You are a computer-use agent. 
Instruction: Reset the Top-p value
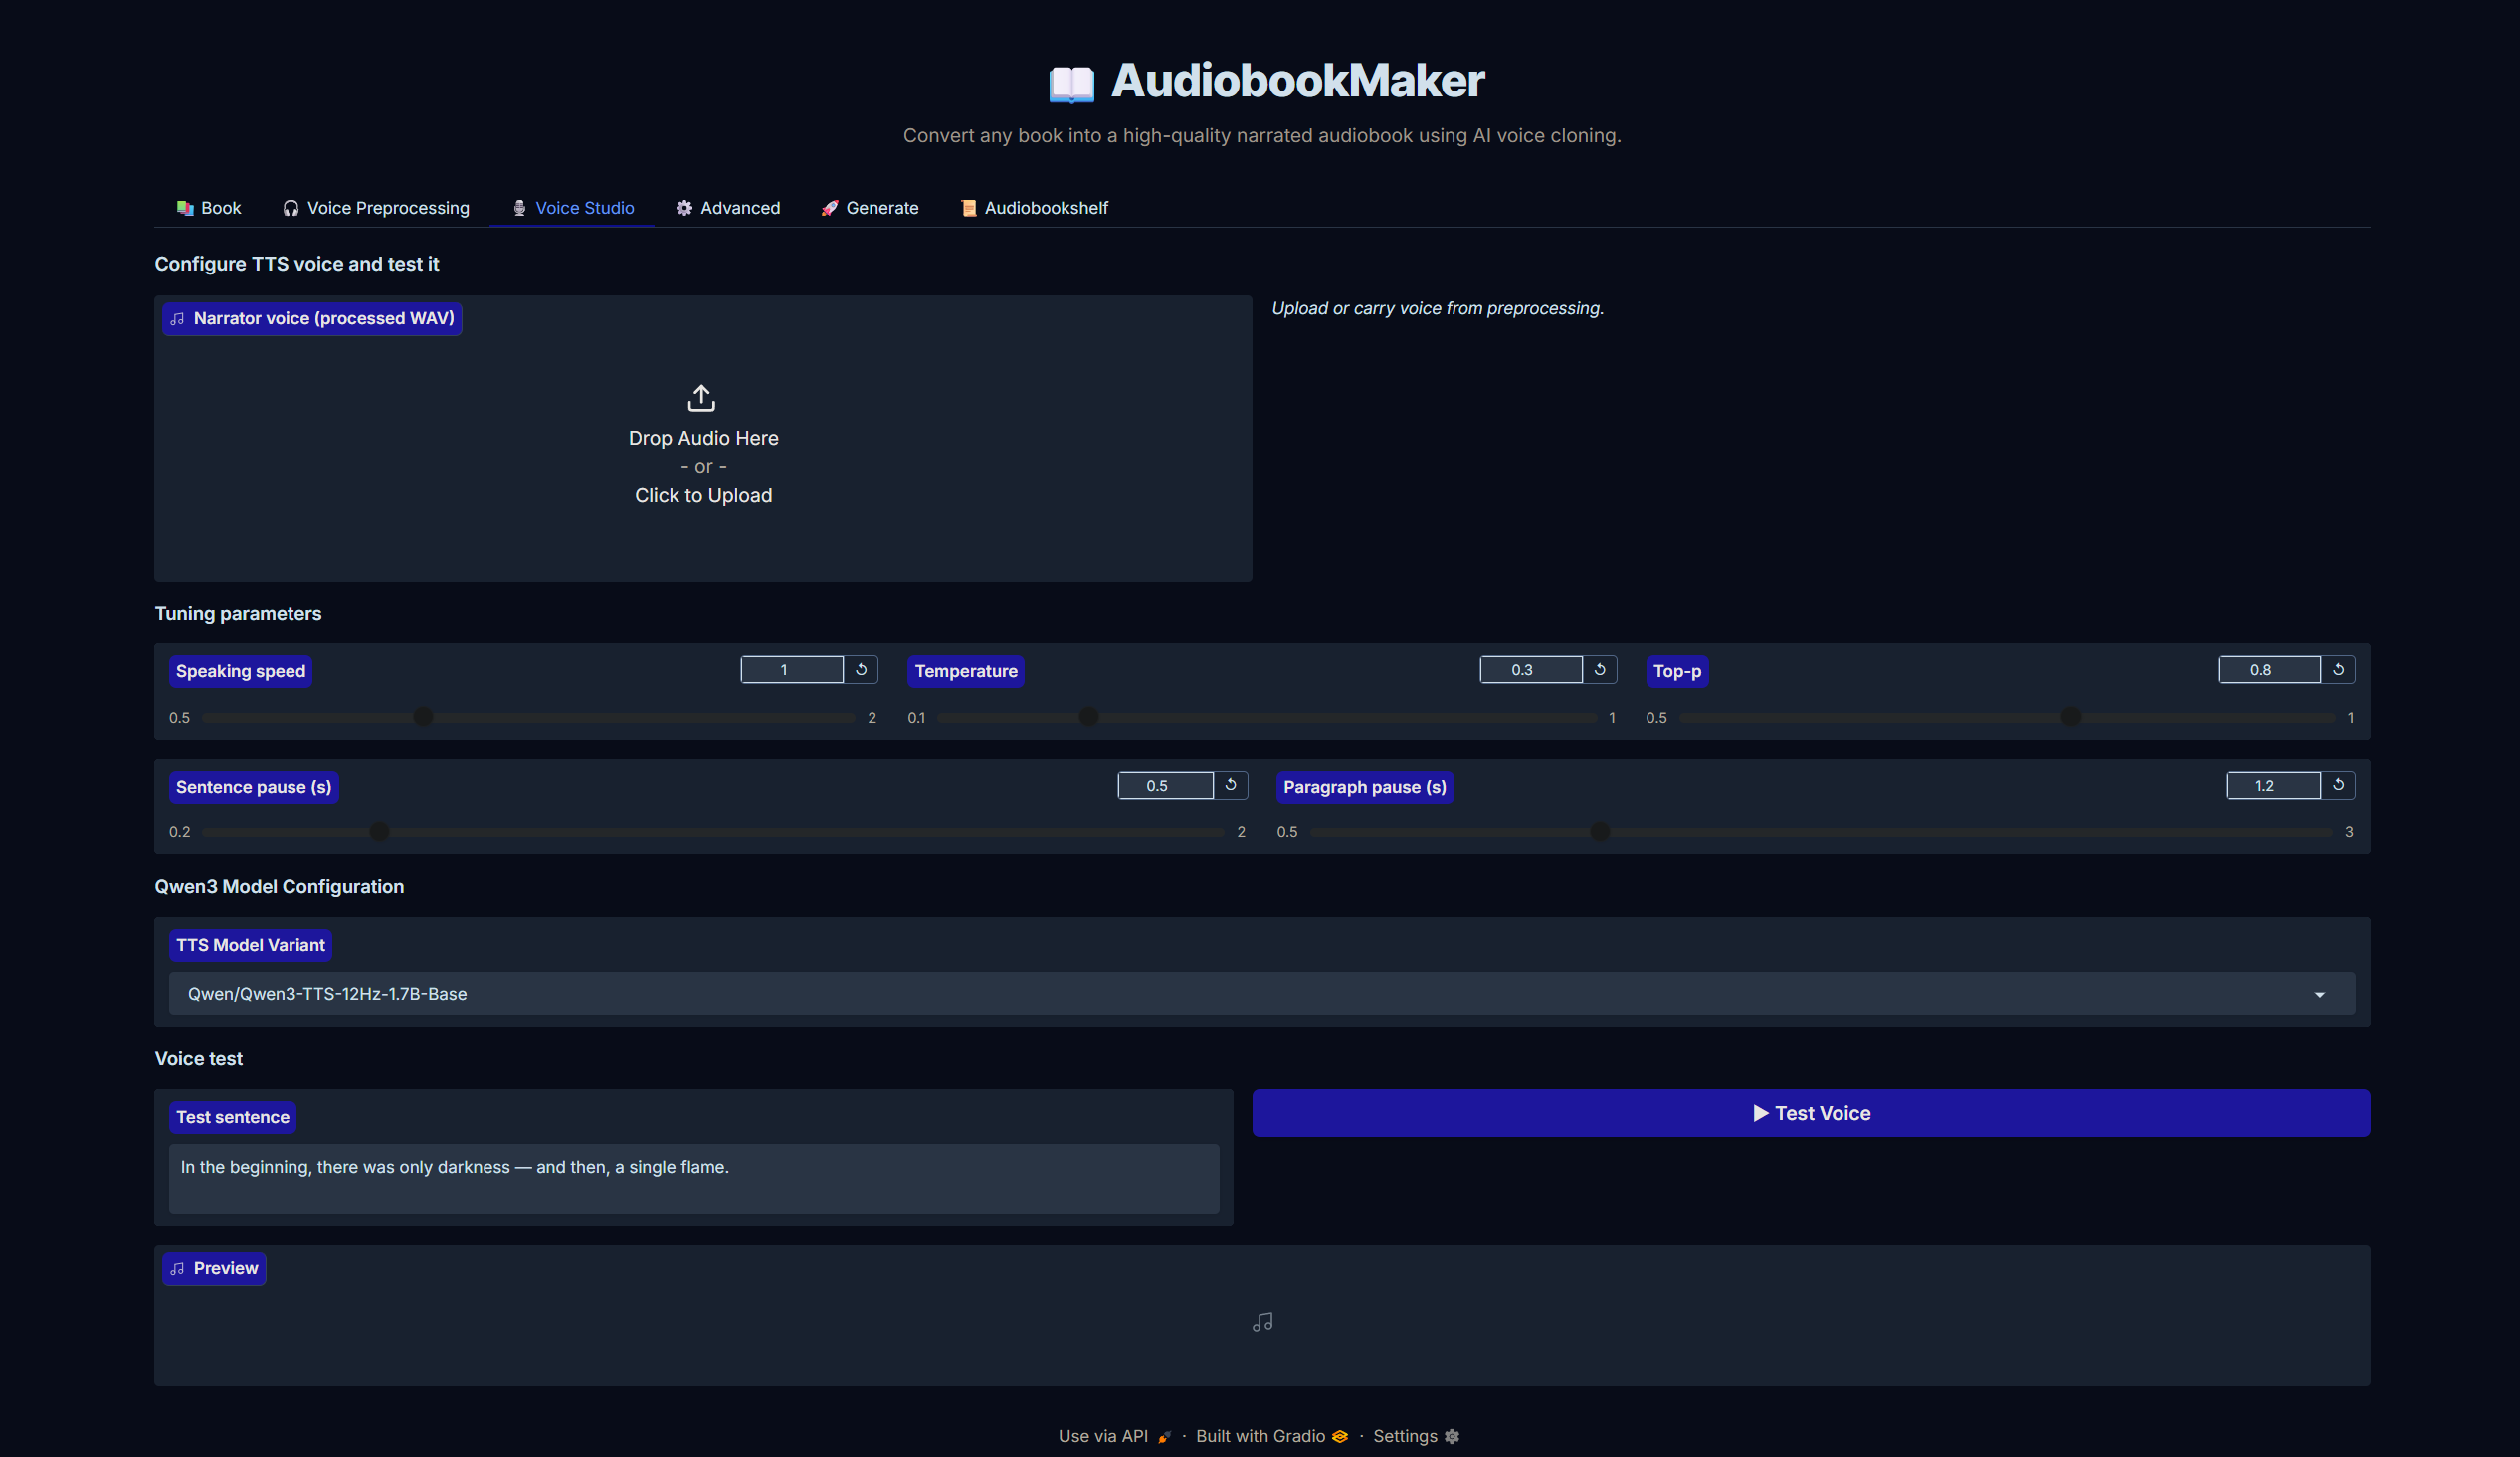2338,670
